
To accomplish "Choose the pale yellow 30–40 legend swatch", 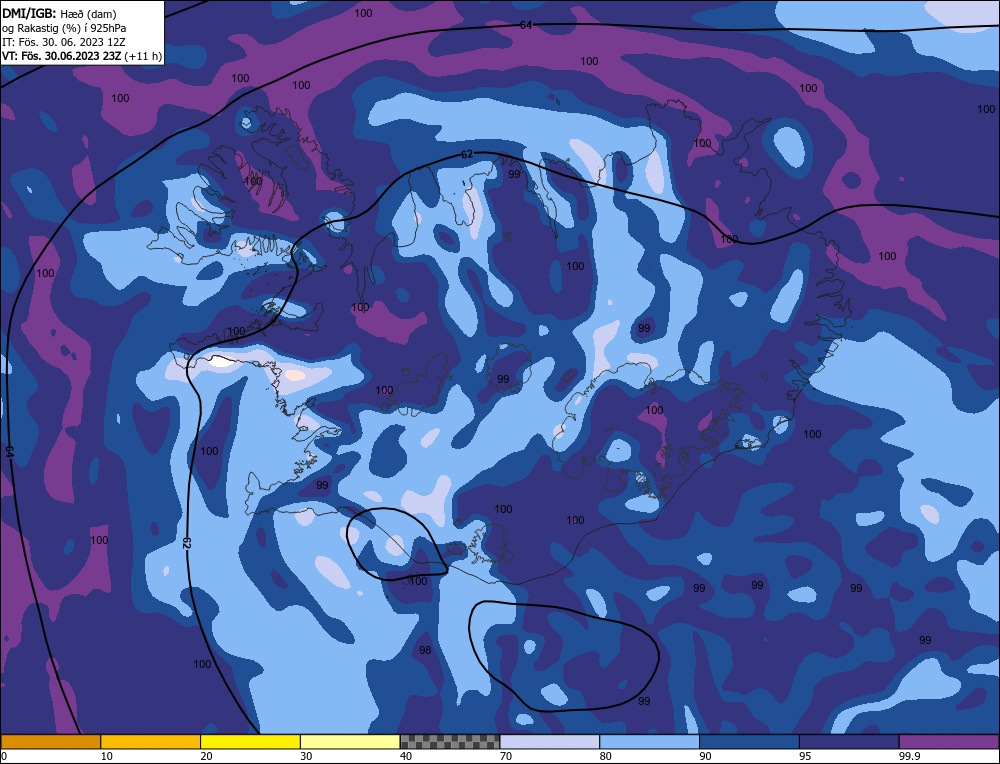I will coord(350,741).
